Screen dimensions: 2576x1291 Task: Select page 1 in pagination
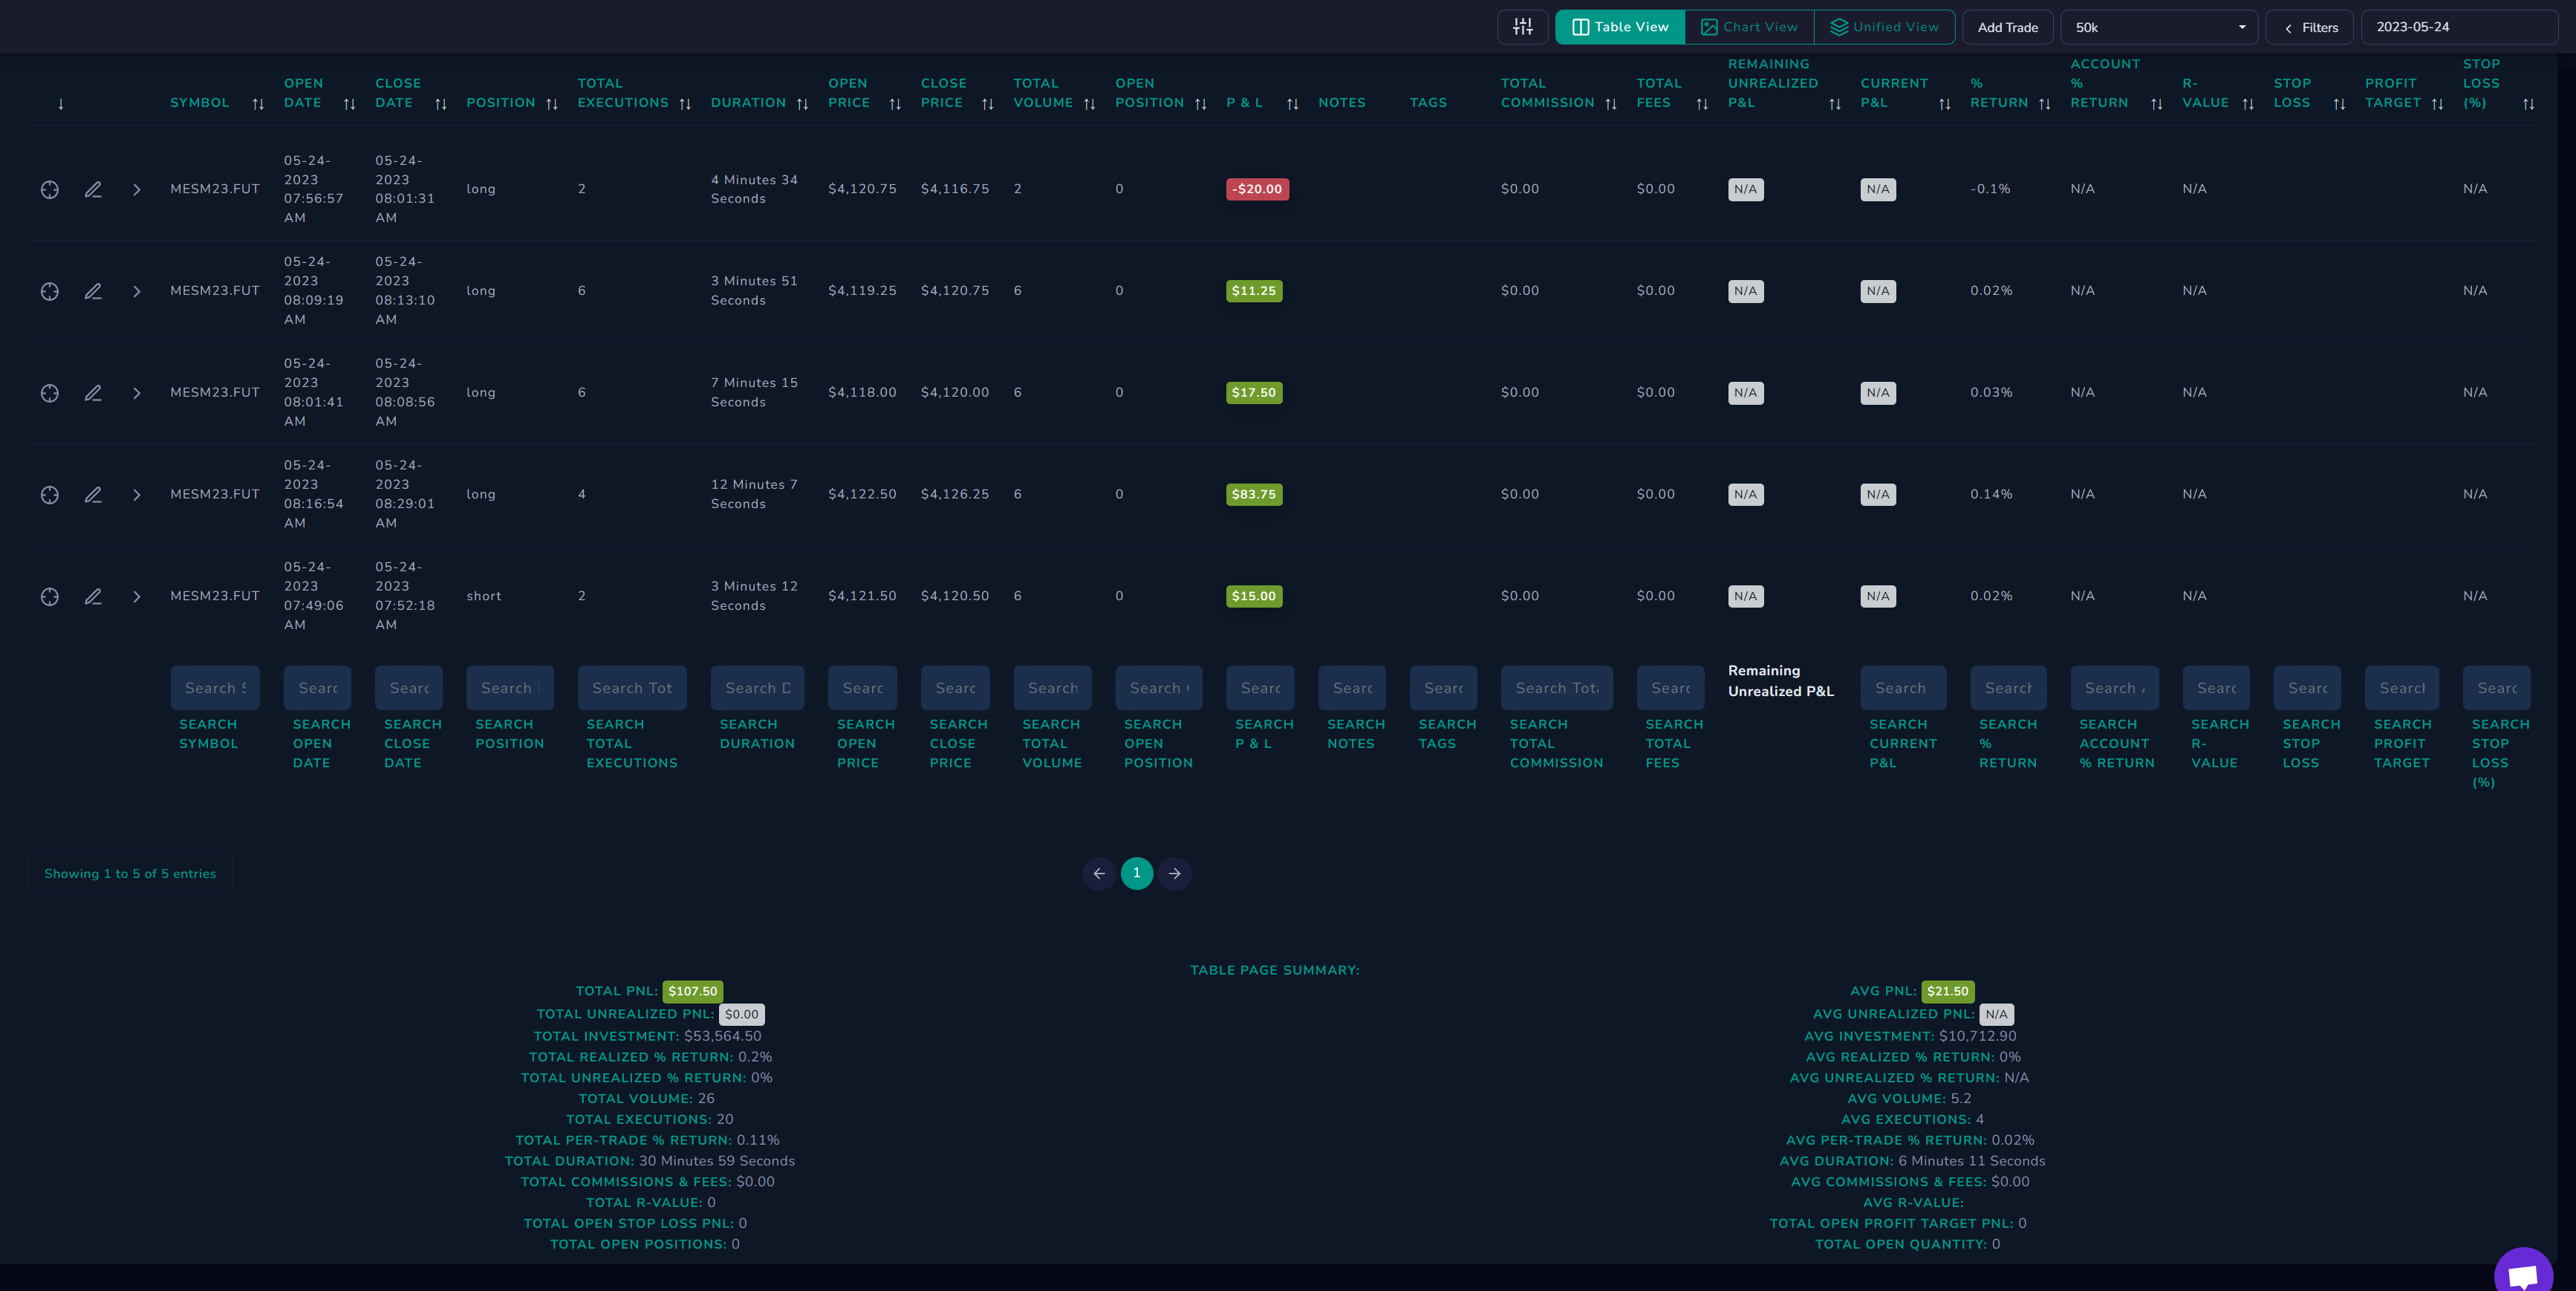click(x=1137, y=874)
